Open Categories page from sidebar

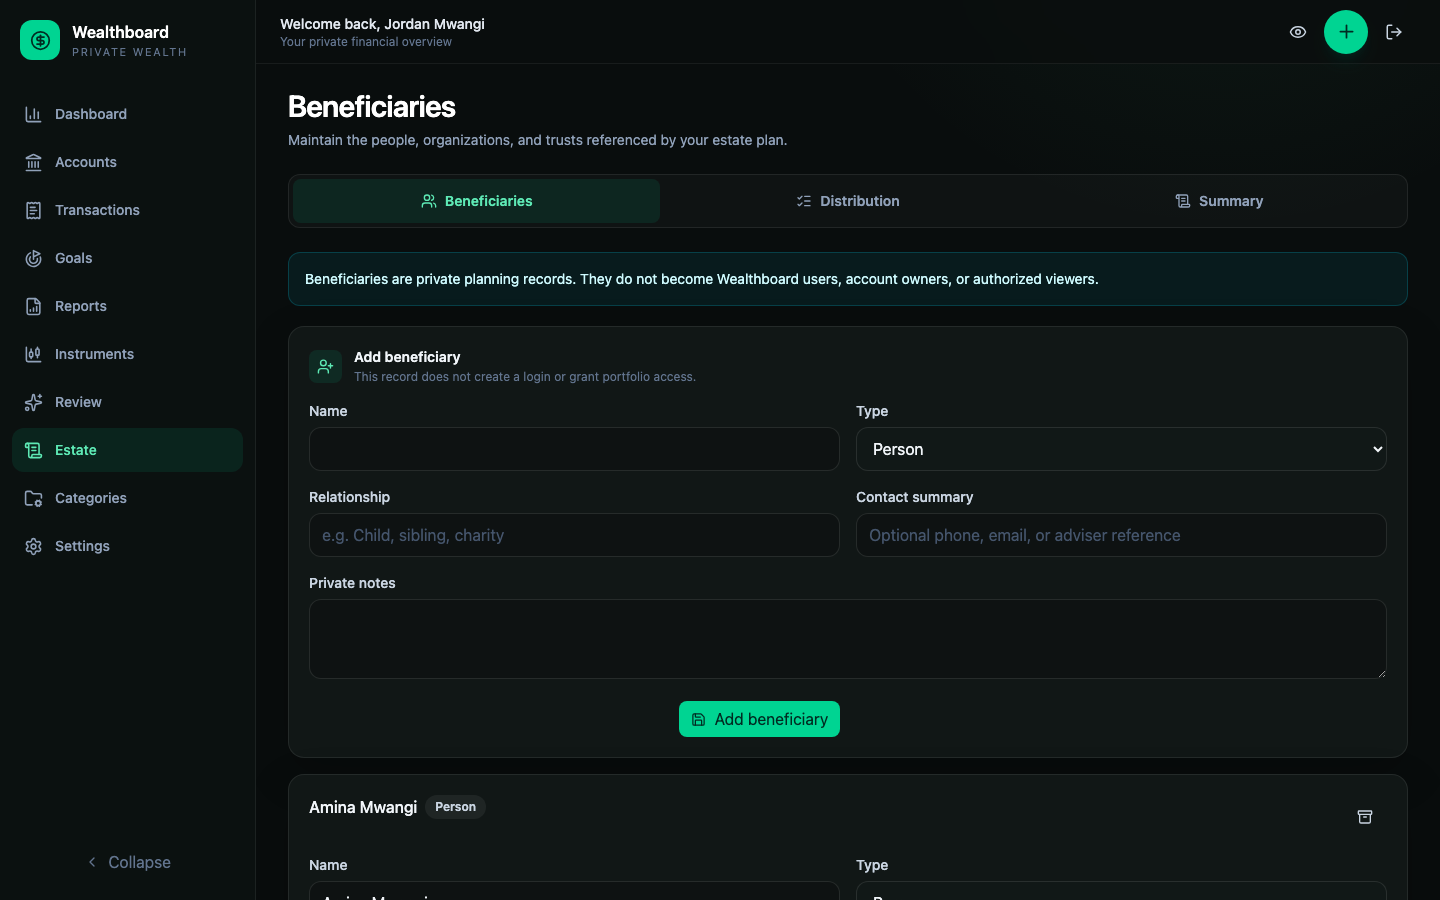pos(127,498)
